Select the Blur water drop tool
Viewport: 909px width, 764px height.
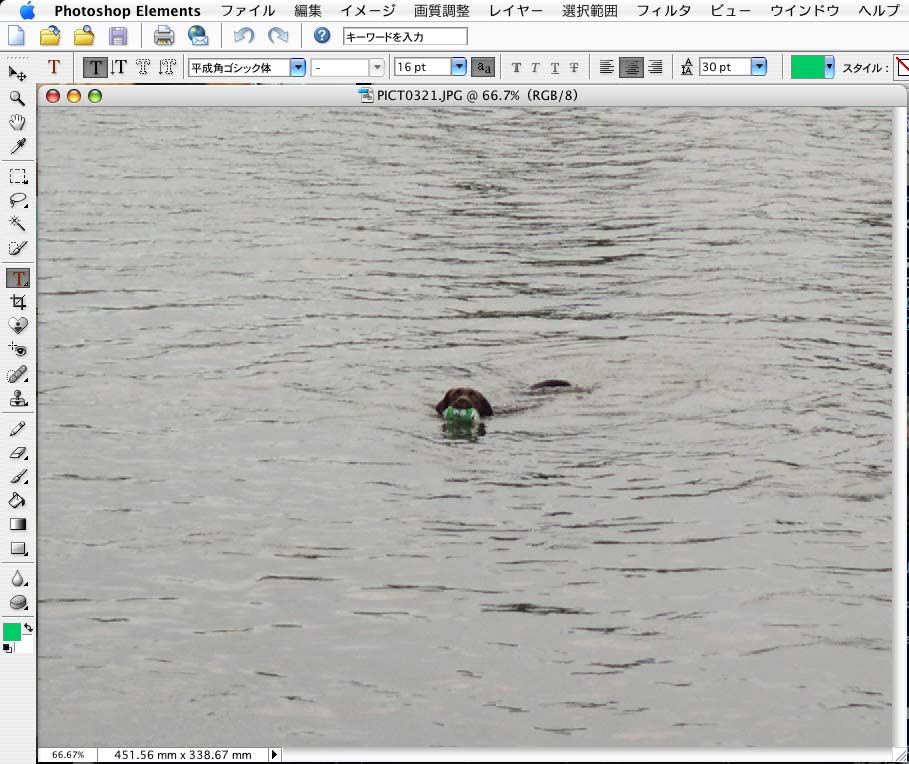[x=17, y=579]
